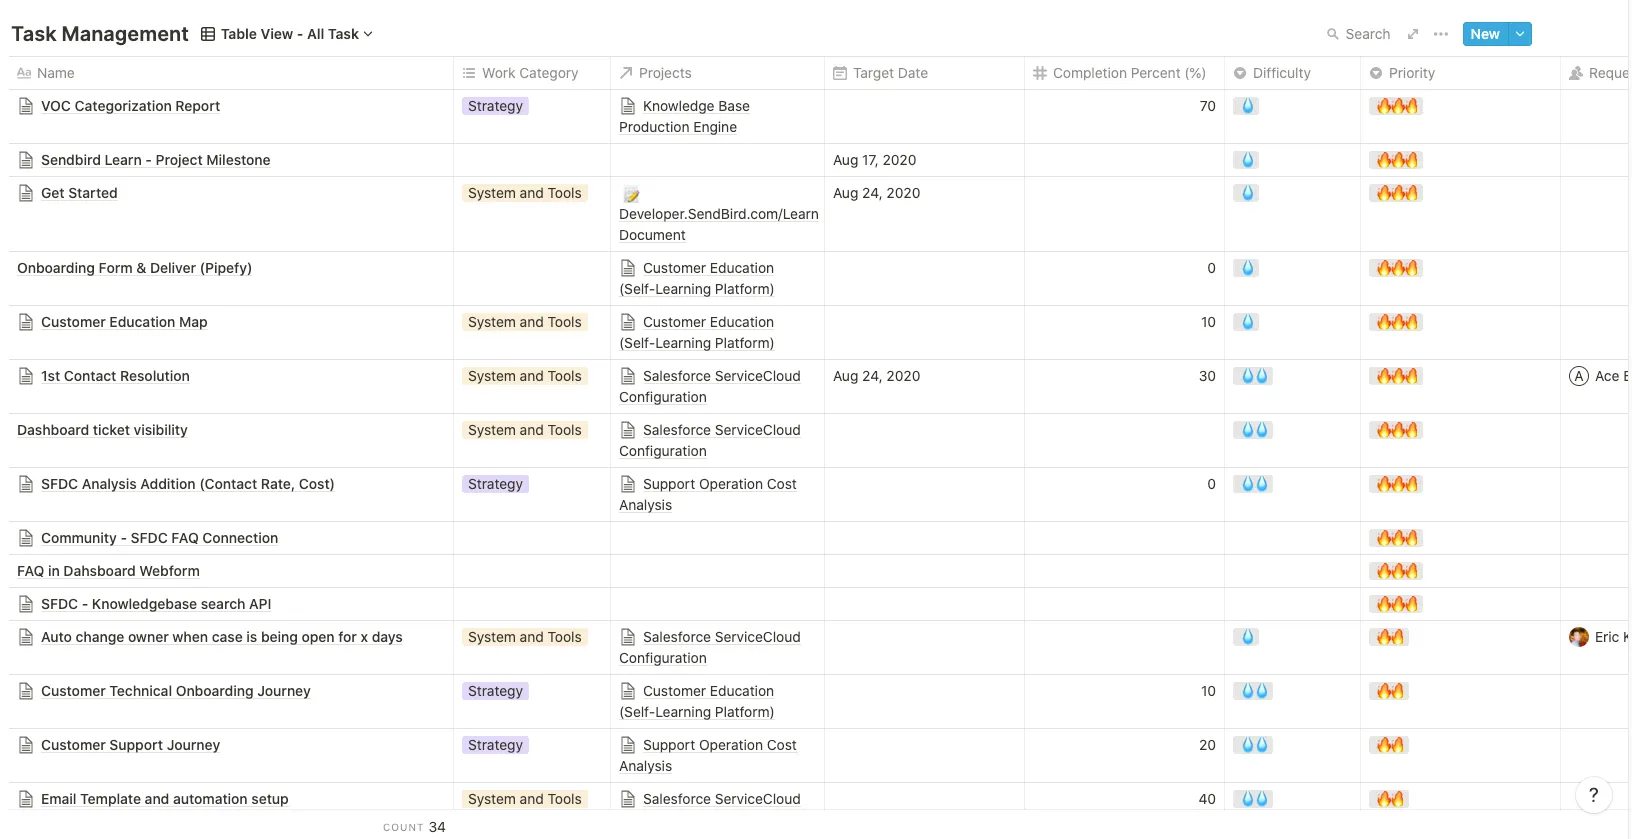
Task: Click the help question mark button
Action: [1593, 795]
